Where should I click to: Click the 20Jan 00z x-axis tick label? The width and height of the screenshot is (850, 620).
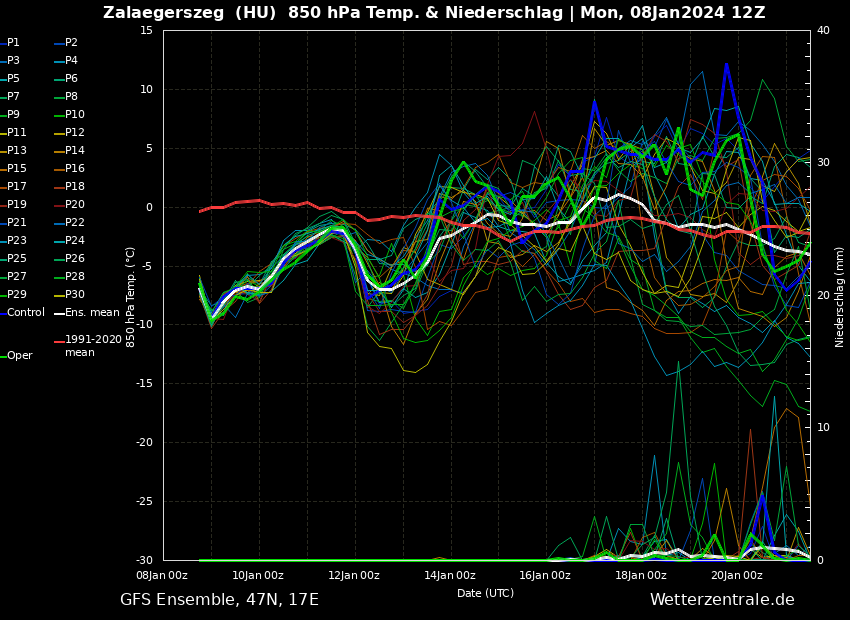click(737, 576)
